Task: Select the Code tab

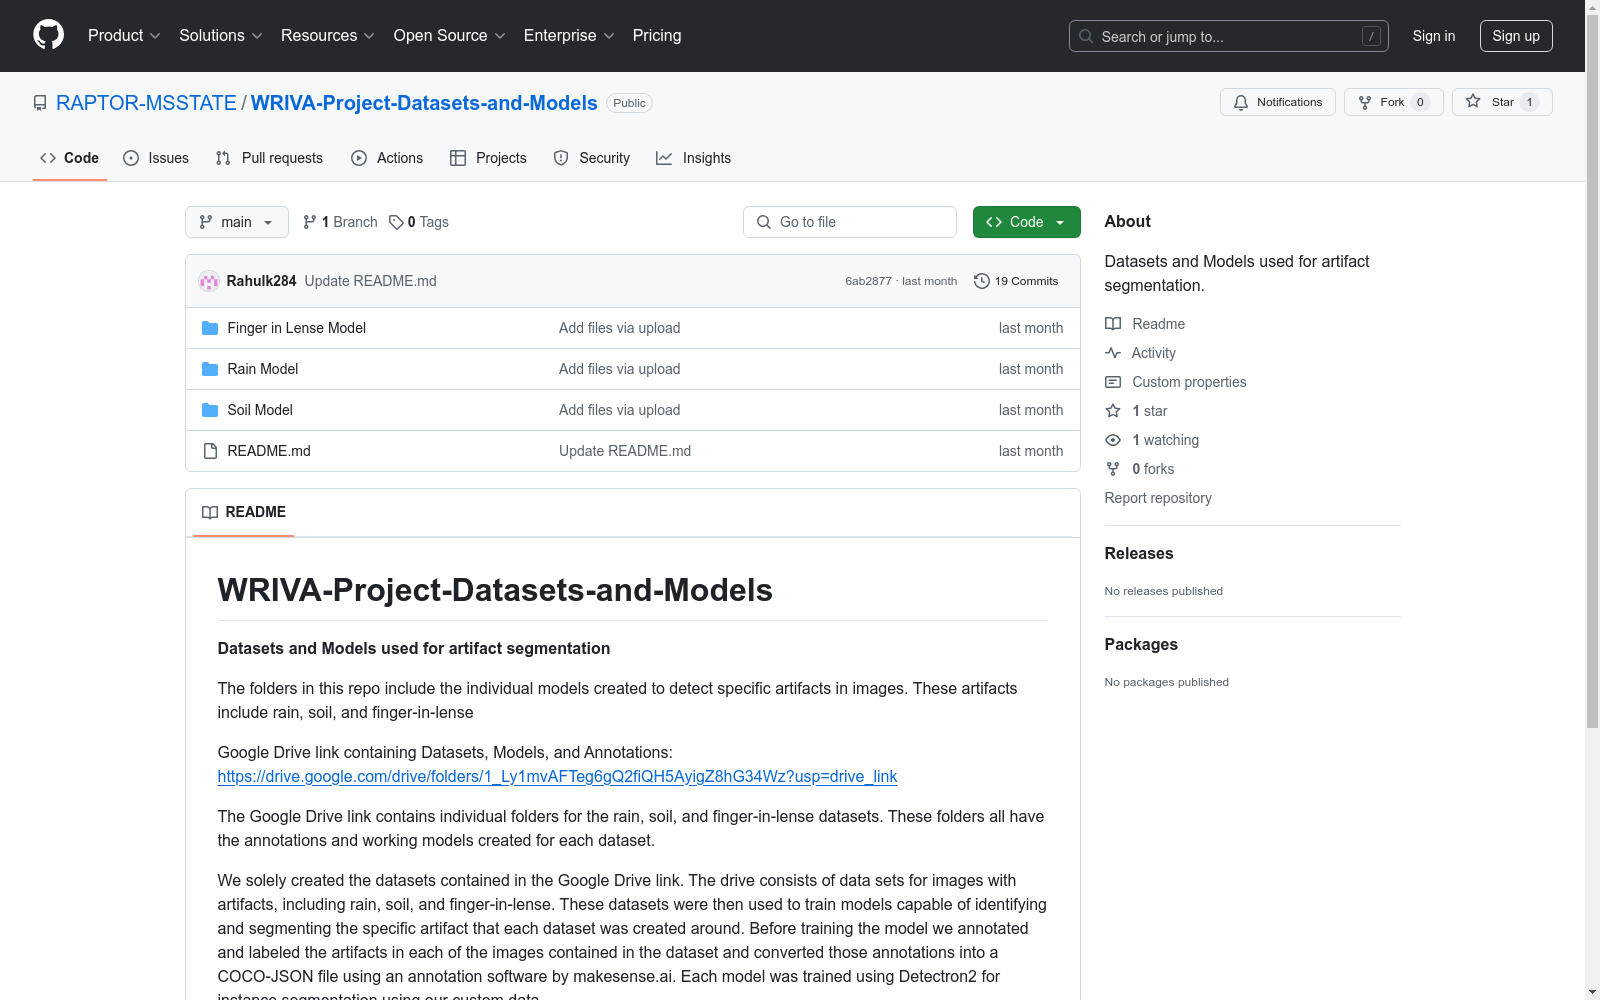Action: coord(70,158)
